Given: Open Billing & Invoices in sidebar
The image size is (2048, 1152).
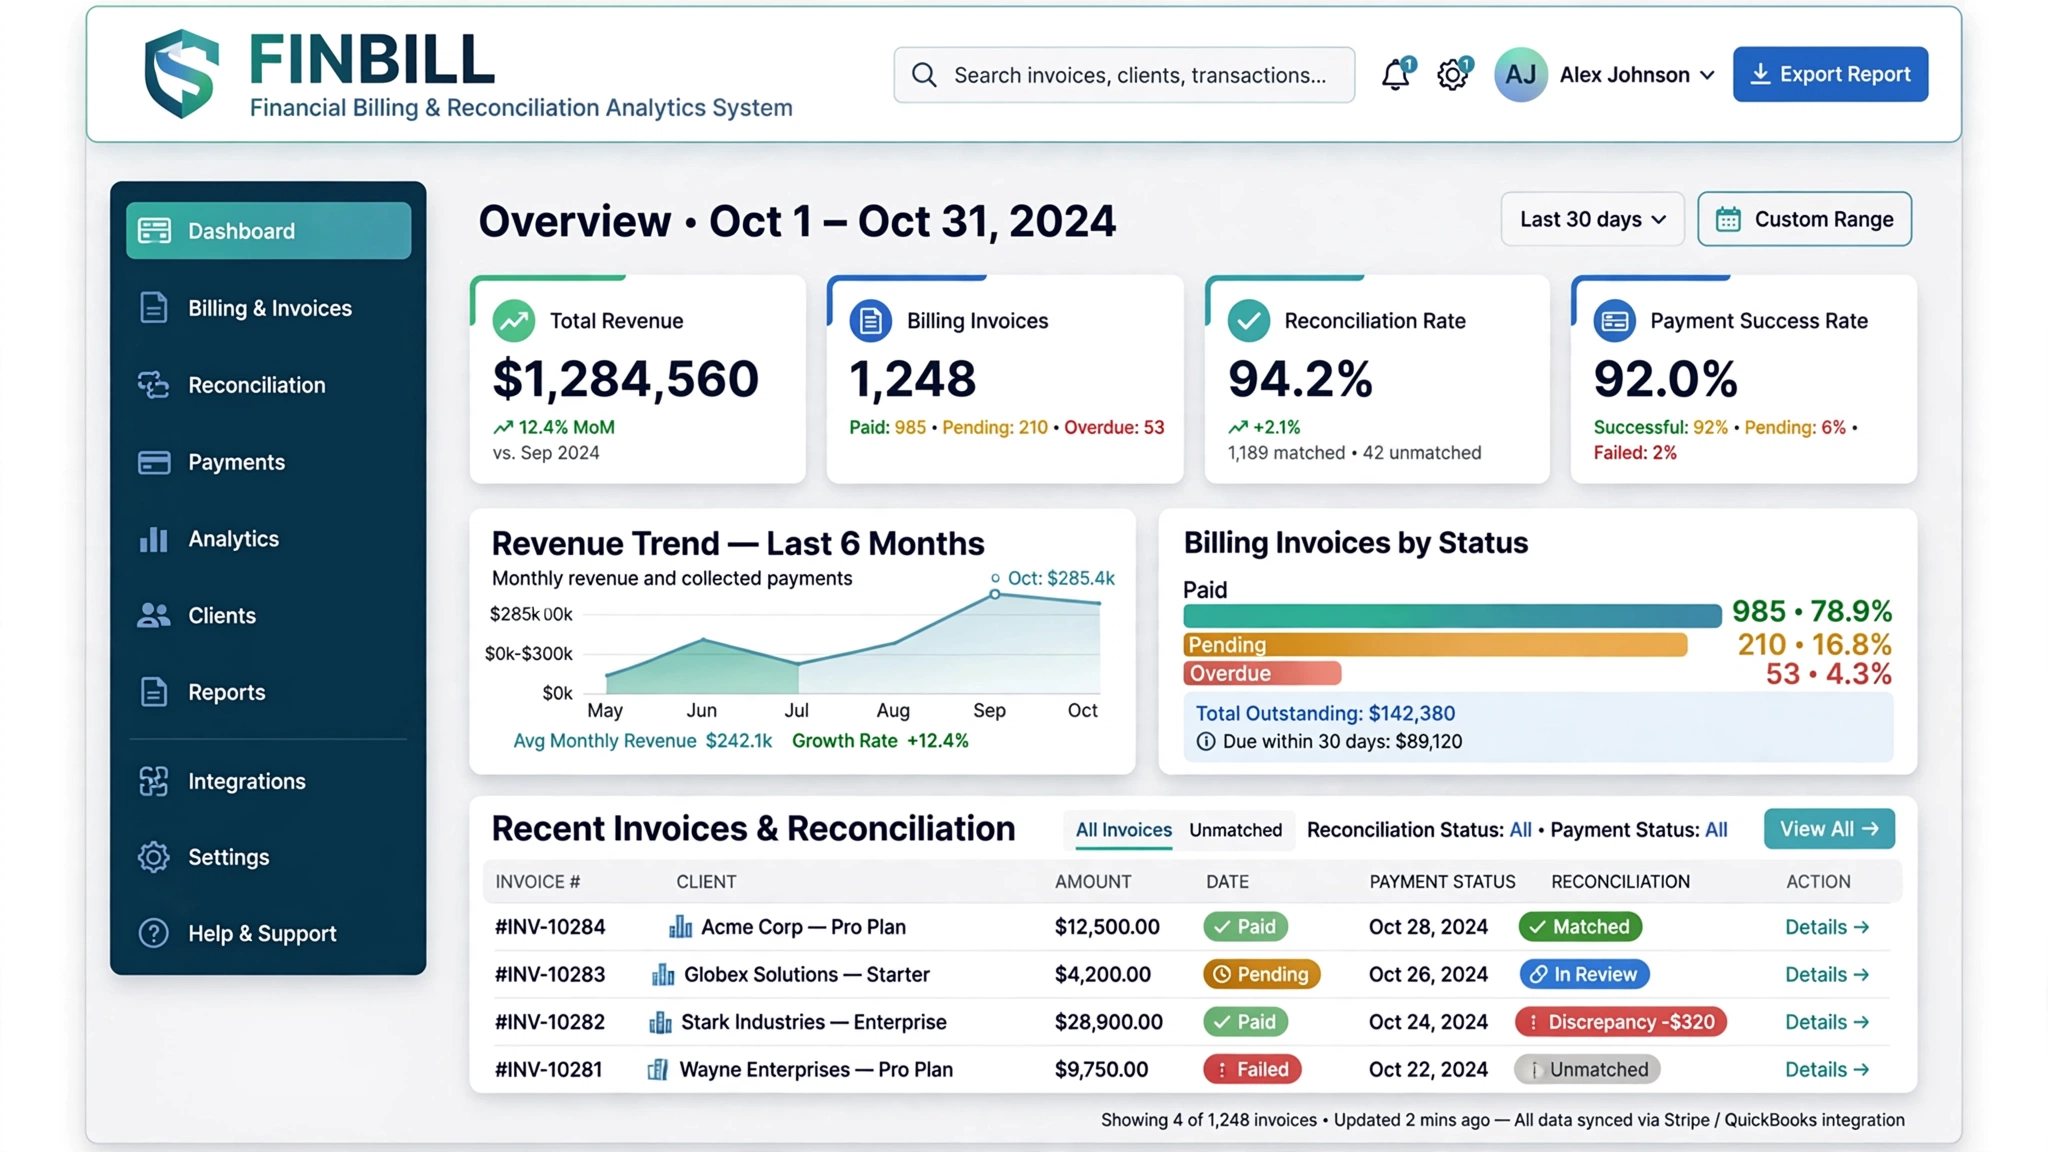Looking at the screenshot, I should pos(268,308).
